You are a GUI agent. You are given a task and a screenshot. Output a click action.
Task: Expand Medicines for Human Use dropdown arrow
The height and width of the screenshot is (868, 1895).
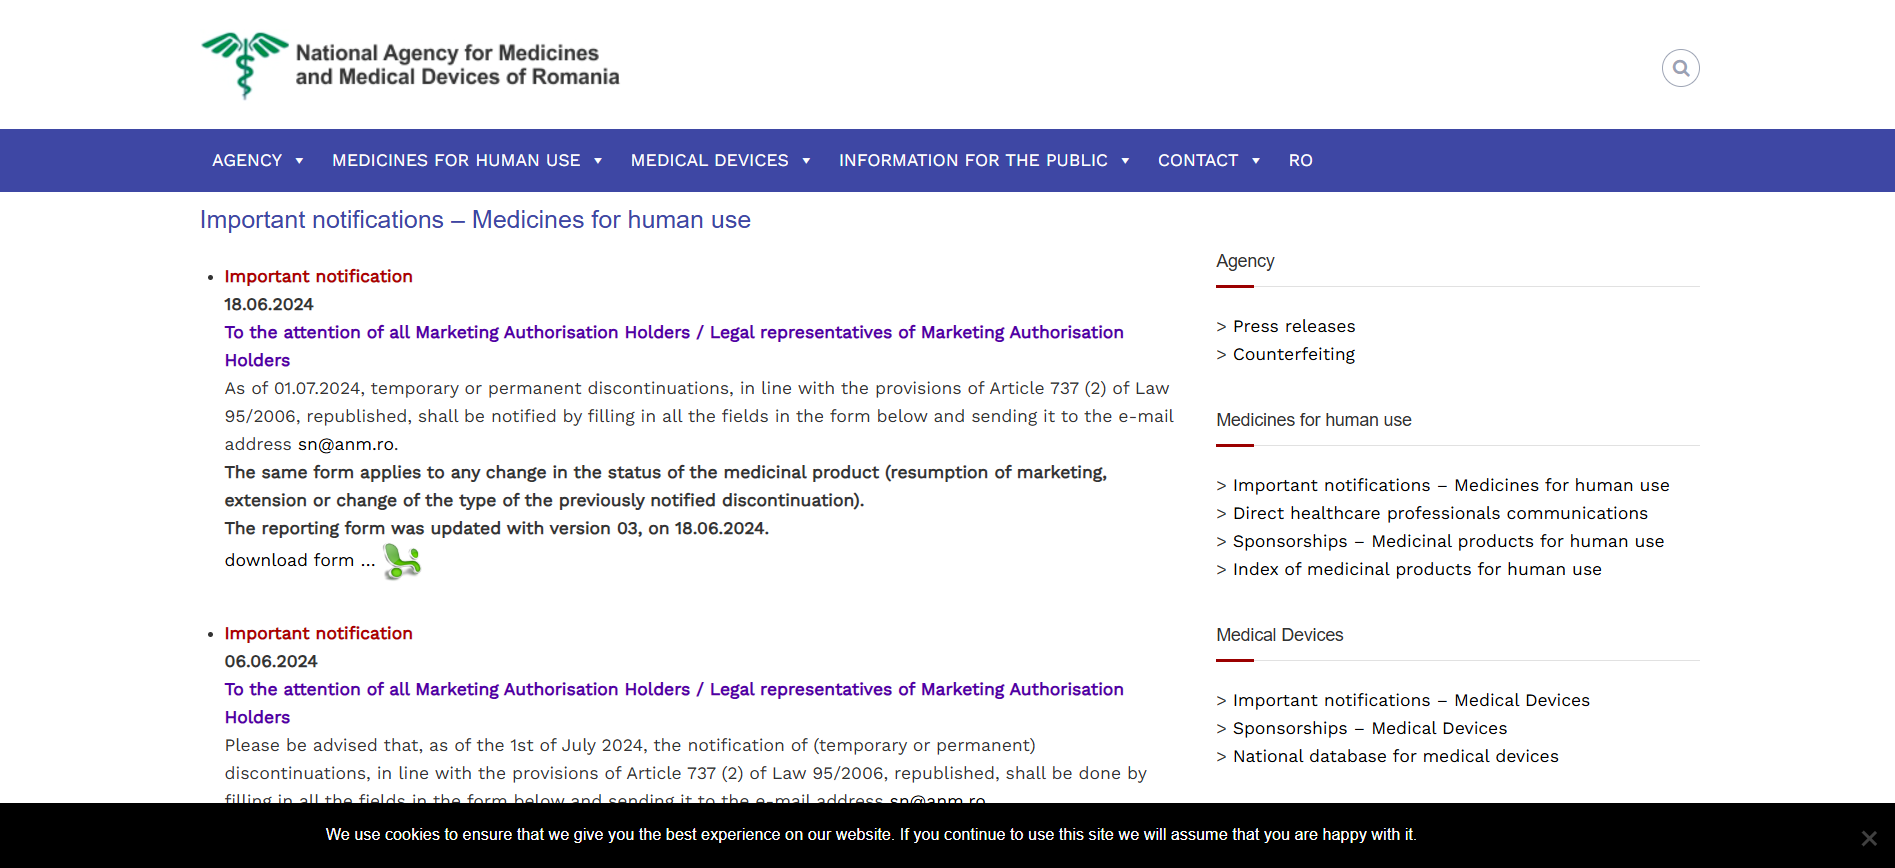(x=598, y=161)
